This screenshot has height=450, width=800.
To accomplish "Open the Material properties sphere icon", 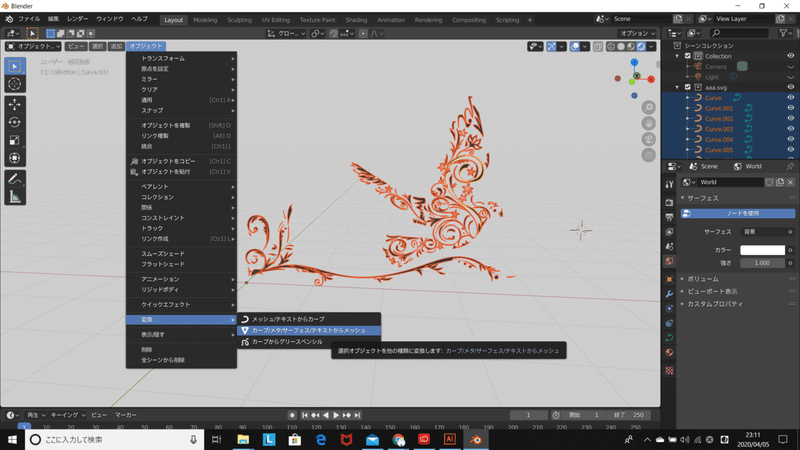I will [x=669, y=353].
